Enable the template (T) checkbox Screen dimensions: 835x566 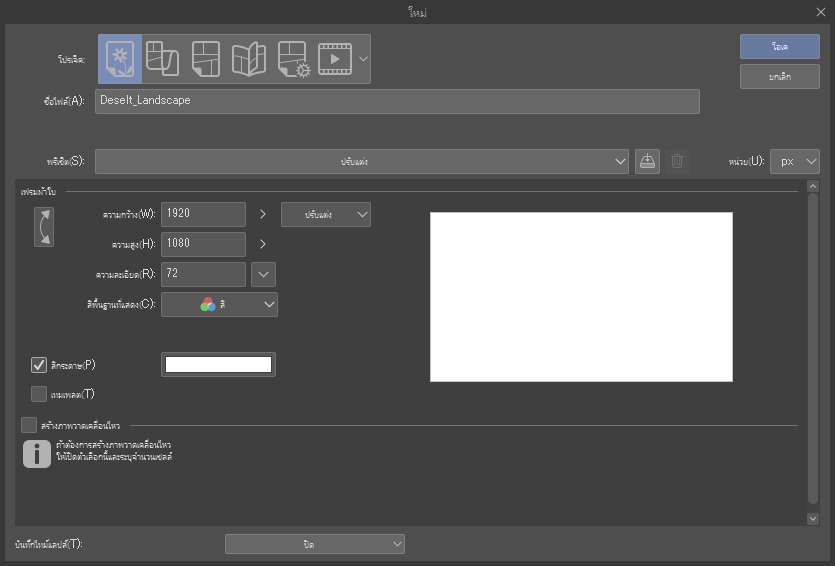(x=39, y=394)
